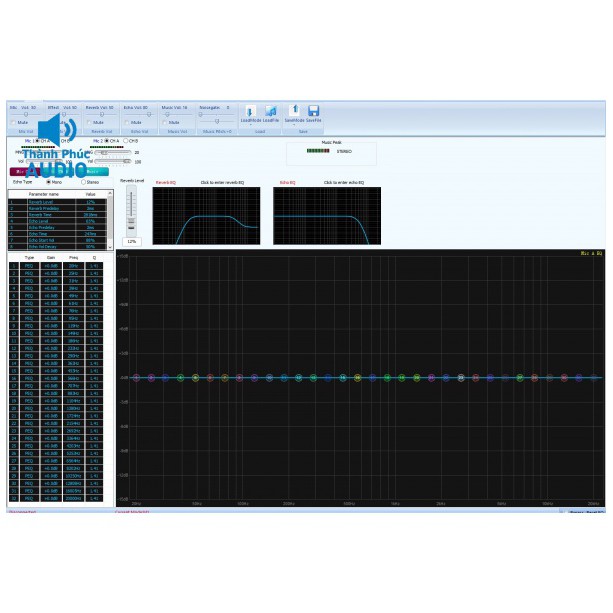The image size is (613, 613).
Task: Click the LoadFile icon
Action: click(x=271, y=111)
